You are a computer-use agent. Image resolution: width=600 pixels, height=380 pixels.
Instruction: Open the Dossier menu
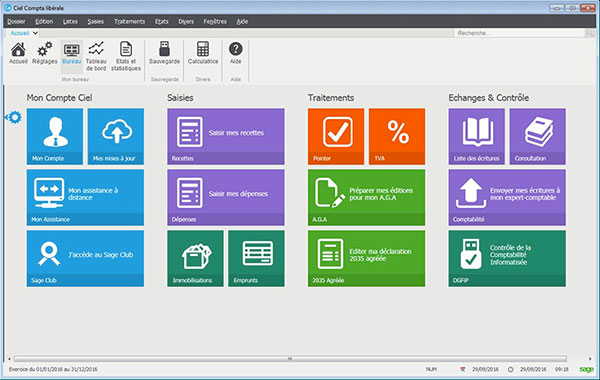coord(16,21)
